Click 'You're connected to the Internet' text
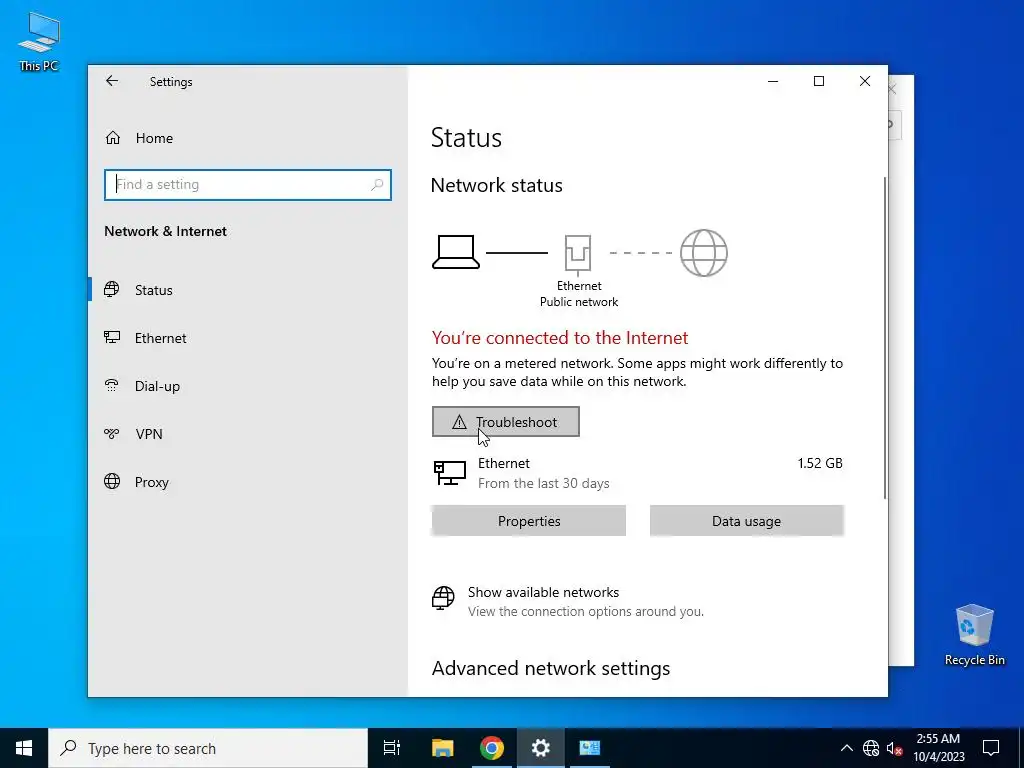This screenshot has height=768, width=1024. [x=560, y=338]
